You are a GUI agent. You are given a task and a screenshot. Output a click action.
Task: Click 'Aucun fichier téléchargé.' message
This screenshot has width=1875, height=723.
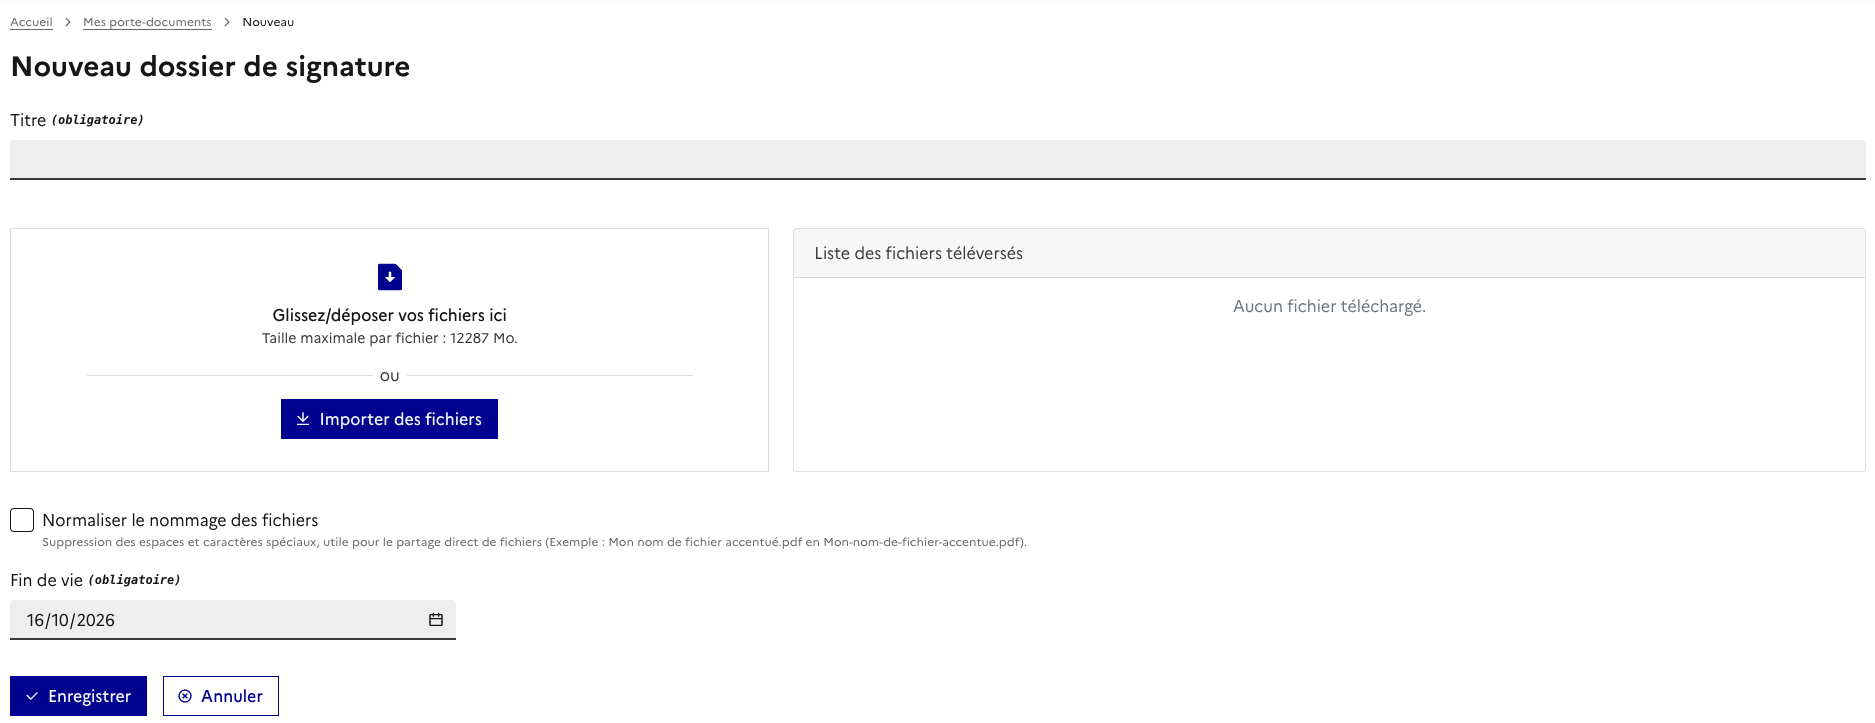point(1329,306)
